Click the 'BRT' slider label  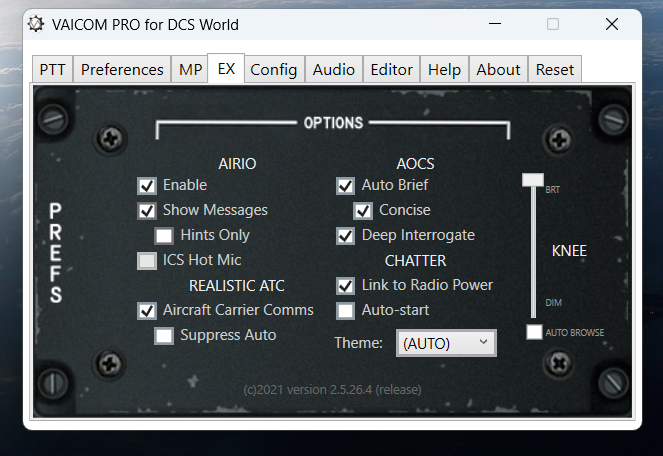click(552, 190)
